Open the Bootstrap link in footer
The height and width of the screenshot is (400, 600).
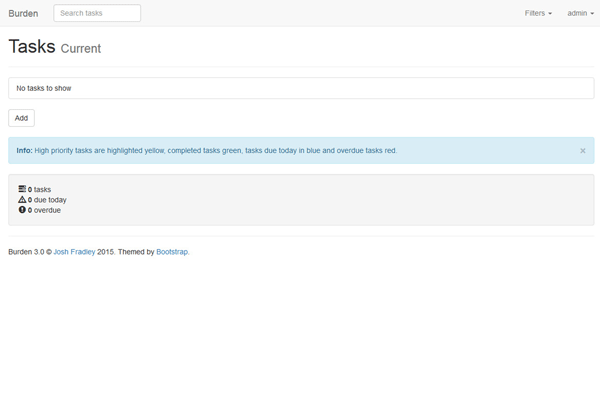click(172, 252)
